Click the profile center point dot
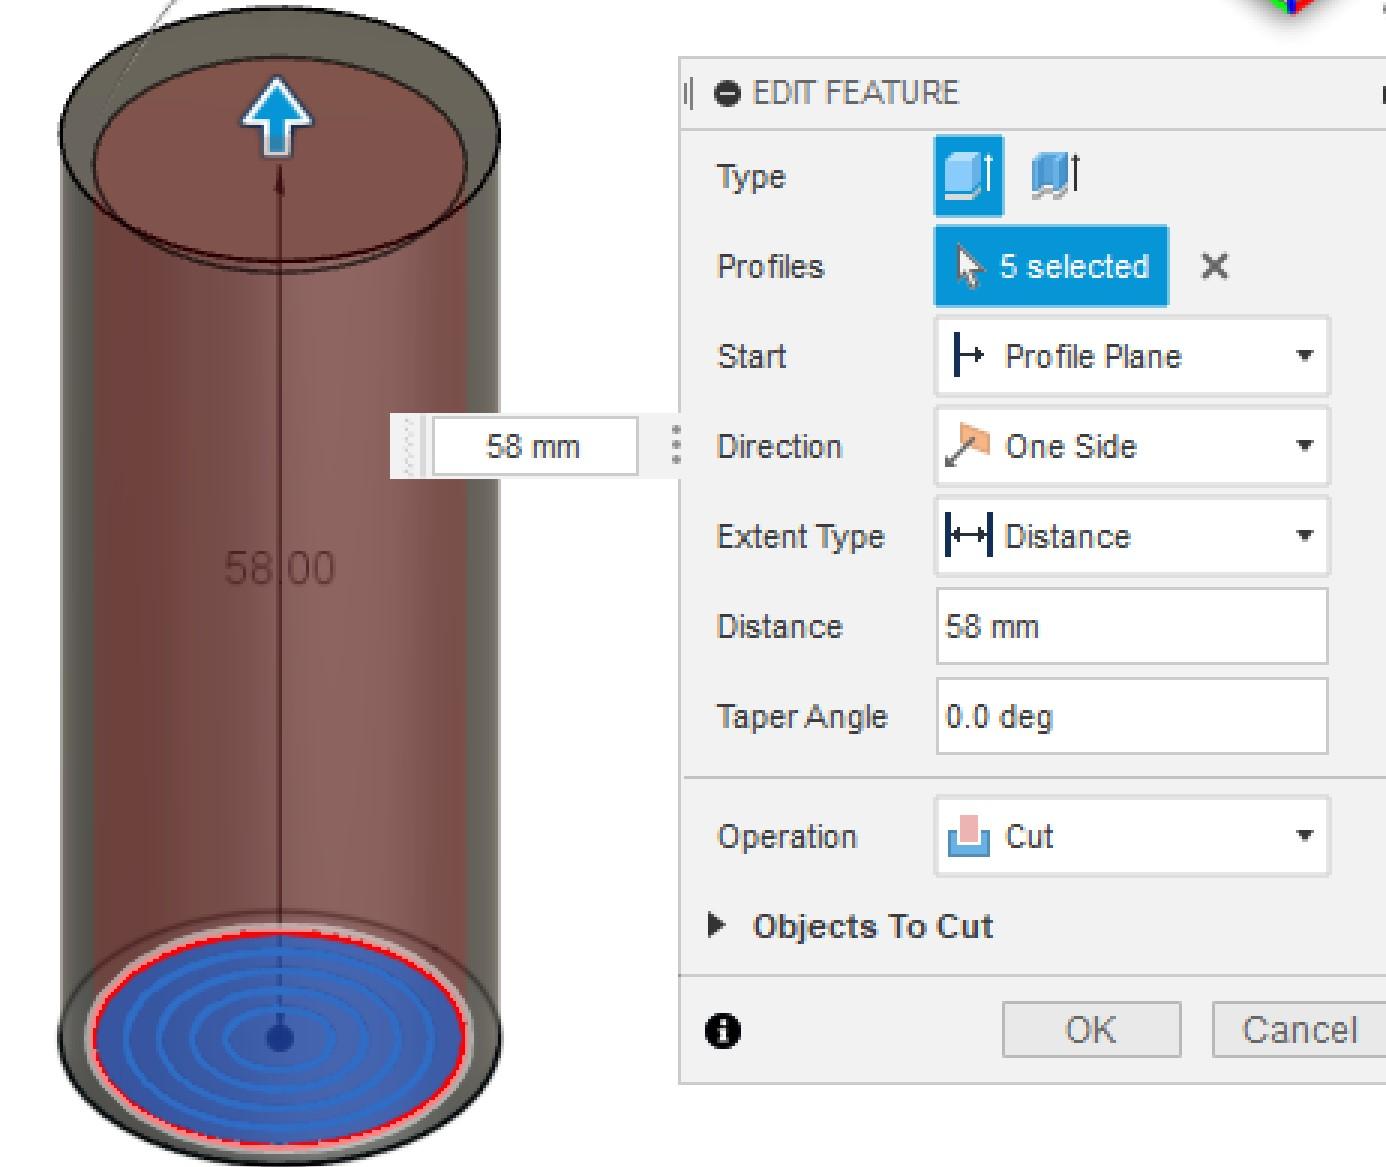 click(280, 1038)
